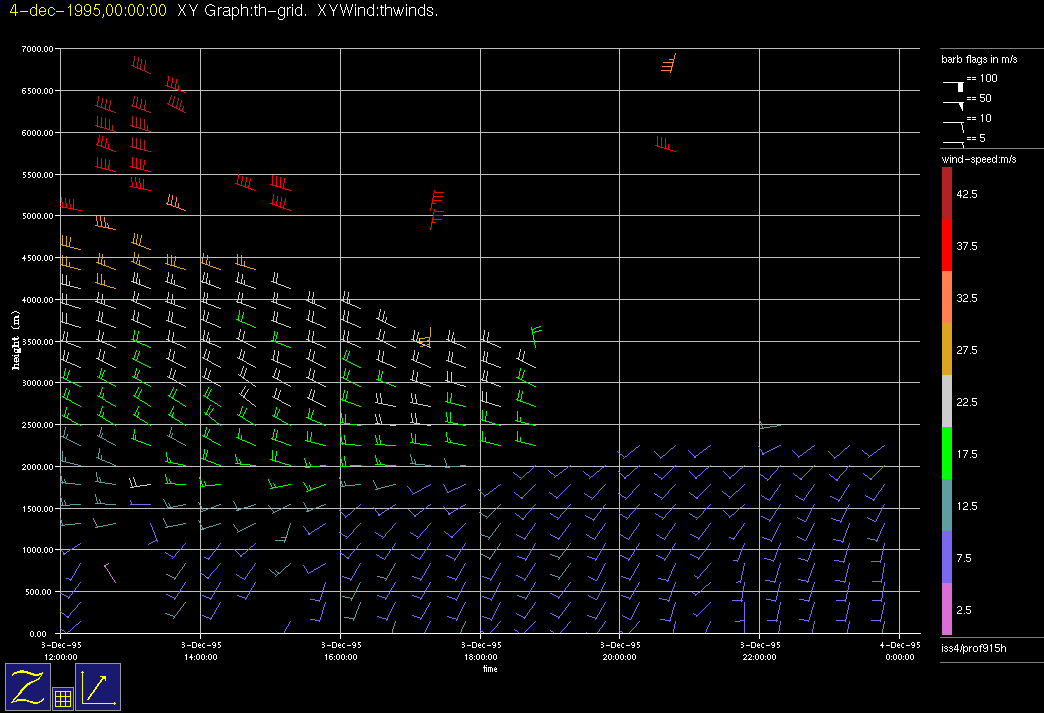Viewport: 1044px width, 713px height.
Task: Click the XY graph axes arrow icon
Action: (97, 686)
